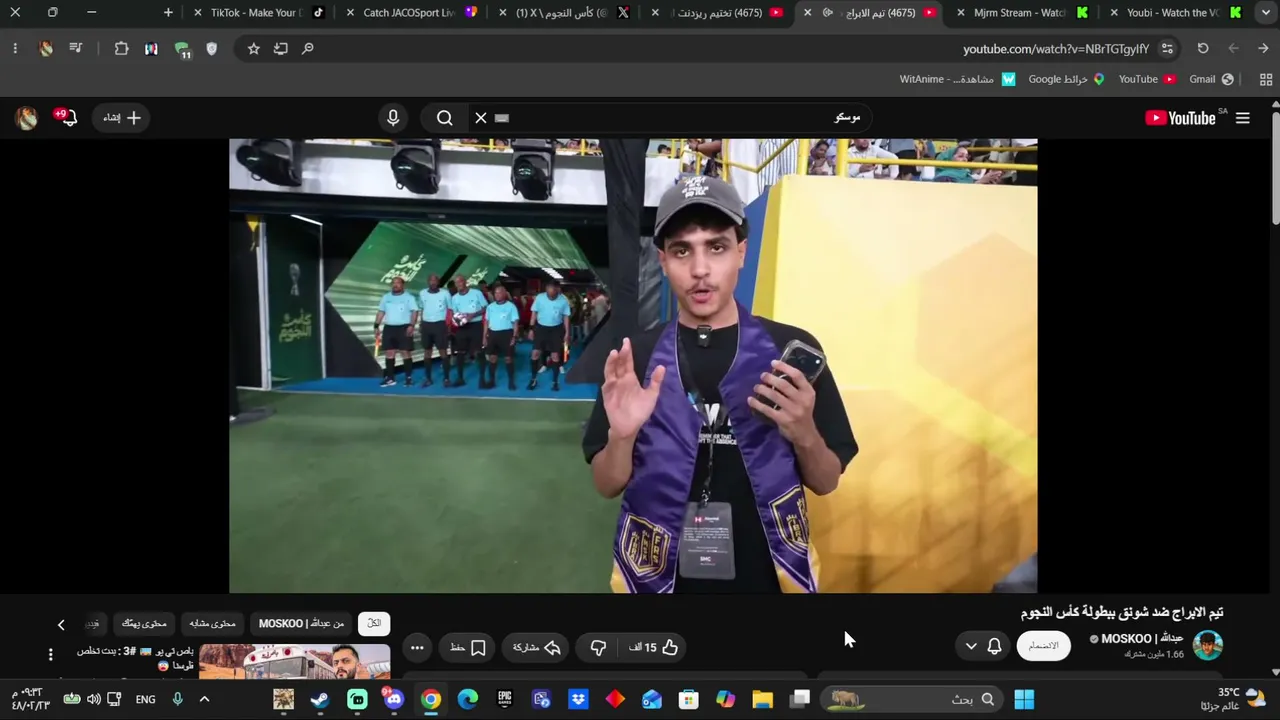This screenshot has height=720, width=1280.
Task: Start voice search with the microphone icon
Action: 393,118
